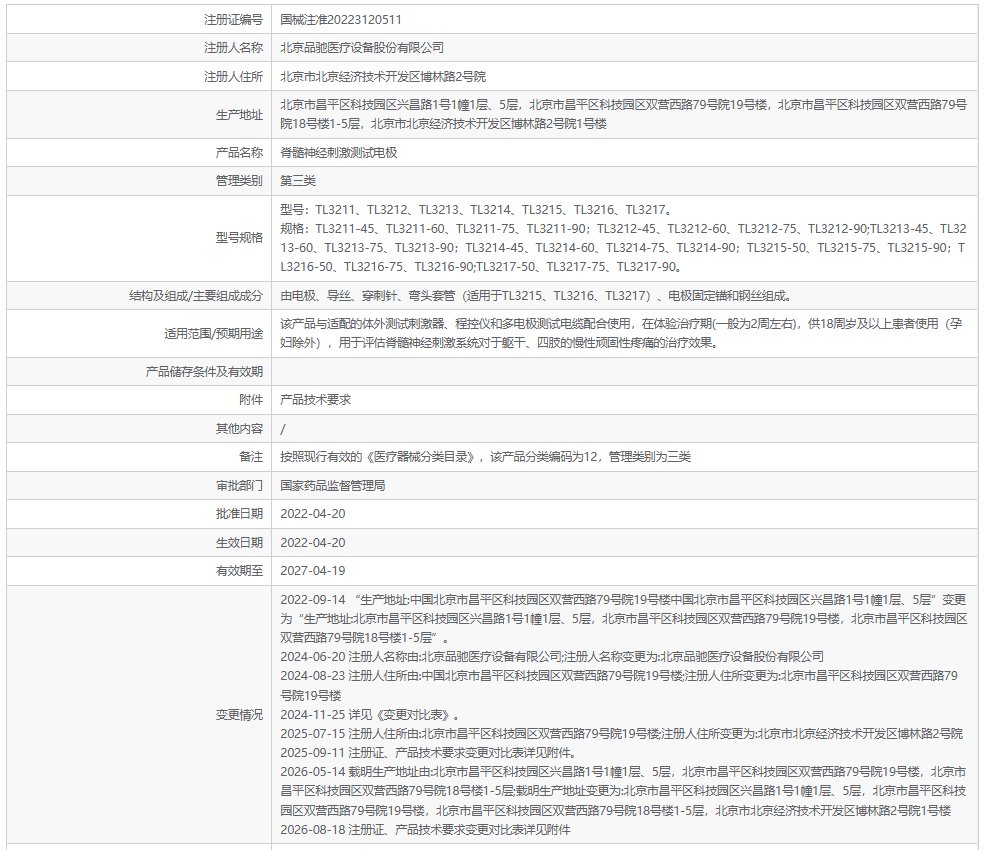
Task: Select expiry date 2027-04-19
Action: (313, 571)
